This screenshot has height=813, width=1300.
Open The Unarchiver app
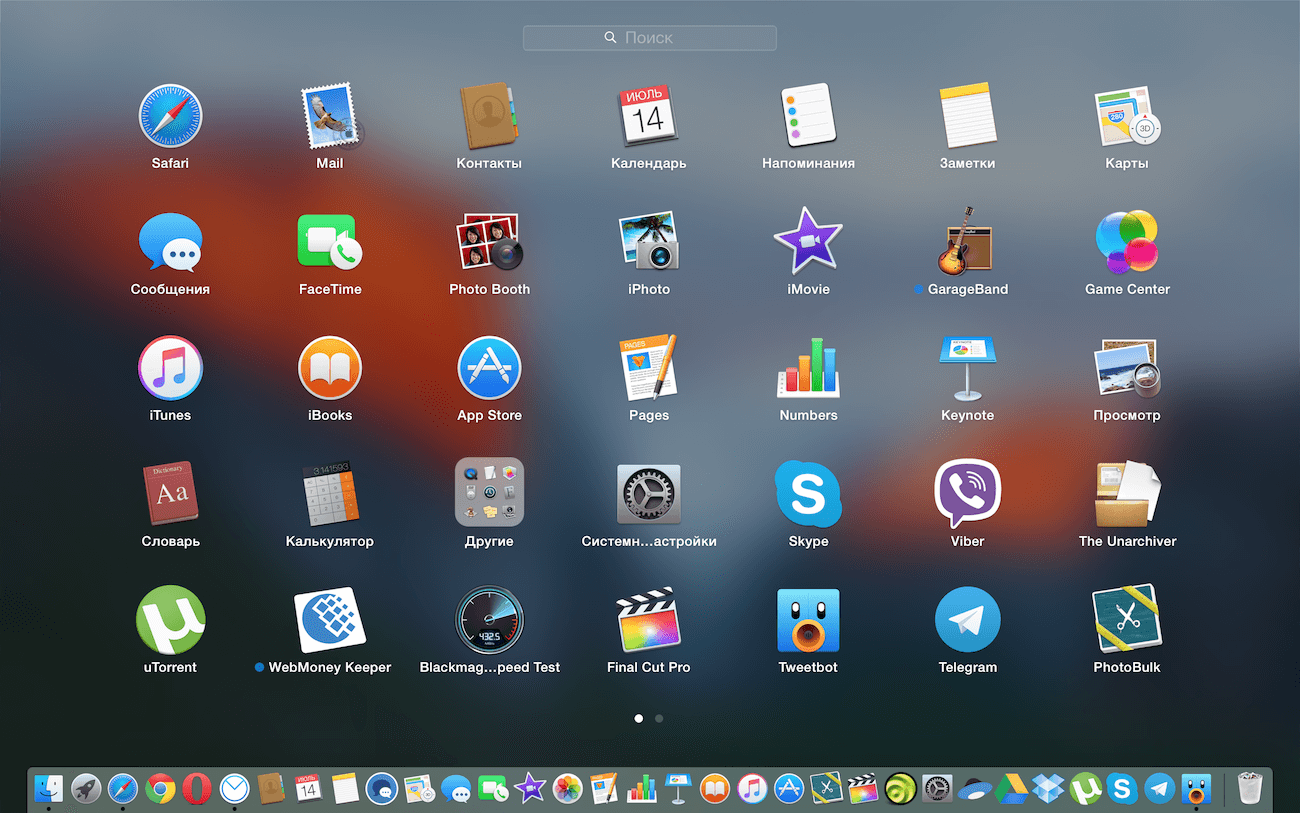tap(1127, 494)
